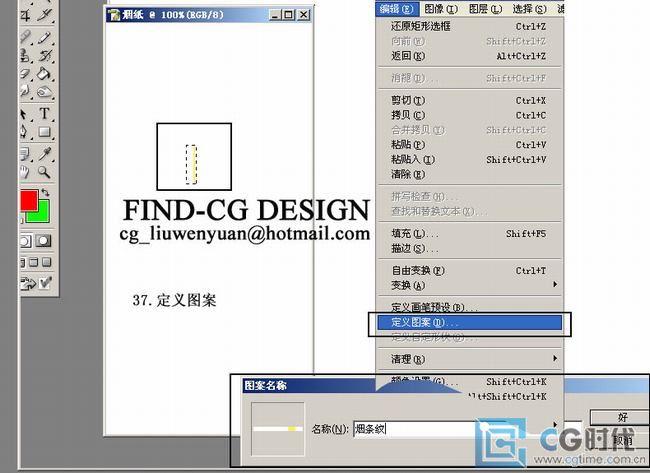Screen dimensions: 650x473
Task: Click the grayed-out 向前(W) menu entry
Action: click(x=469, y=41)
